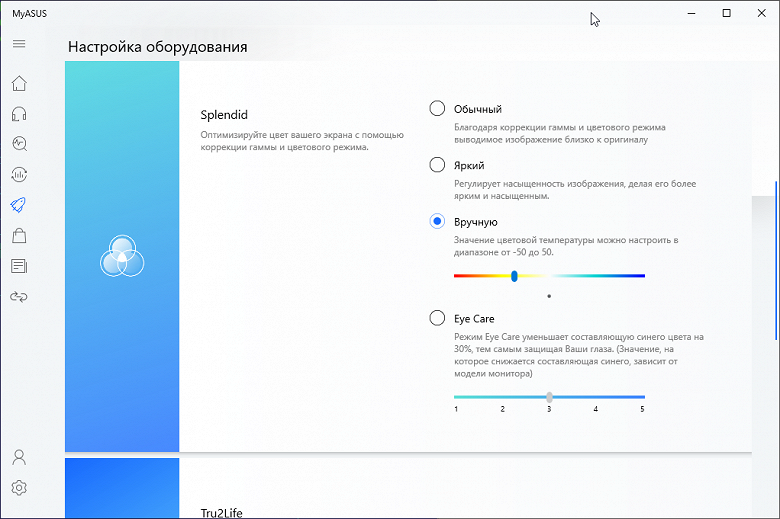
Task: Click the Eye Care description paragraph
Action: point(579,355)
